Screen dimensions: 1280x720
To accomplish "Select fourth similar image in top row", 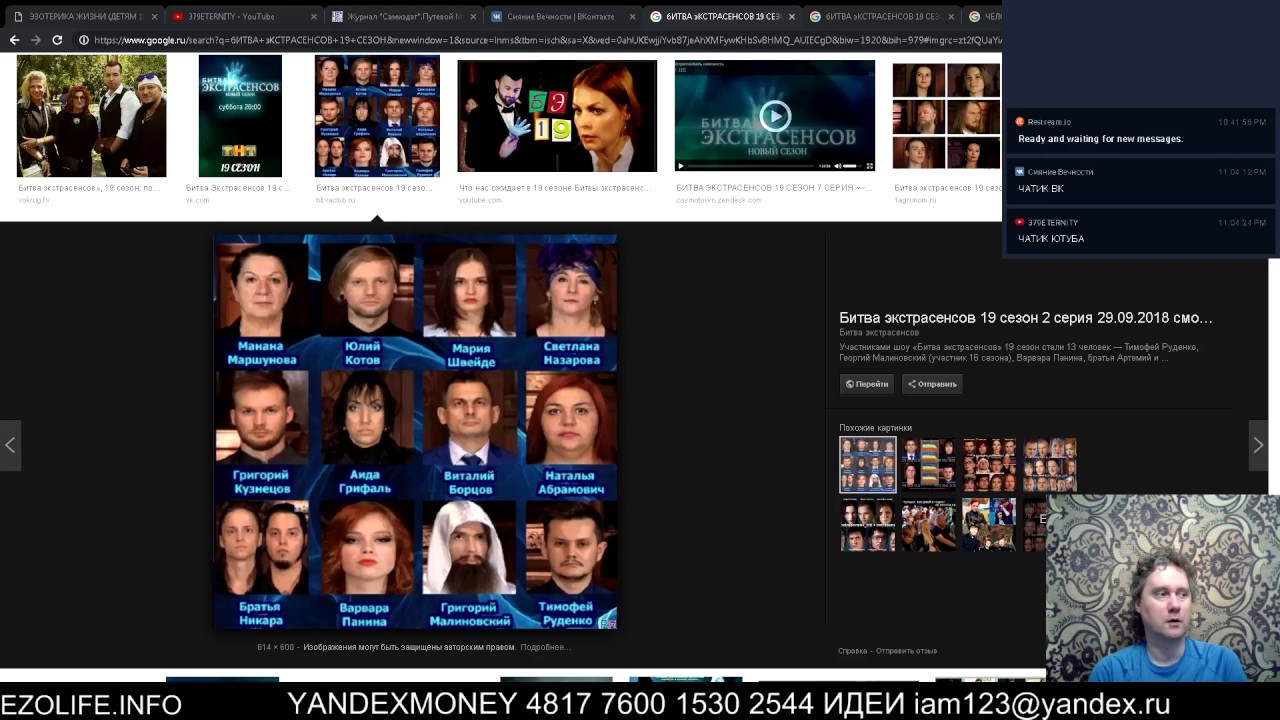I will (1050, 464).
